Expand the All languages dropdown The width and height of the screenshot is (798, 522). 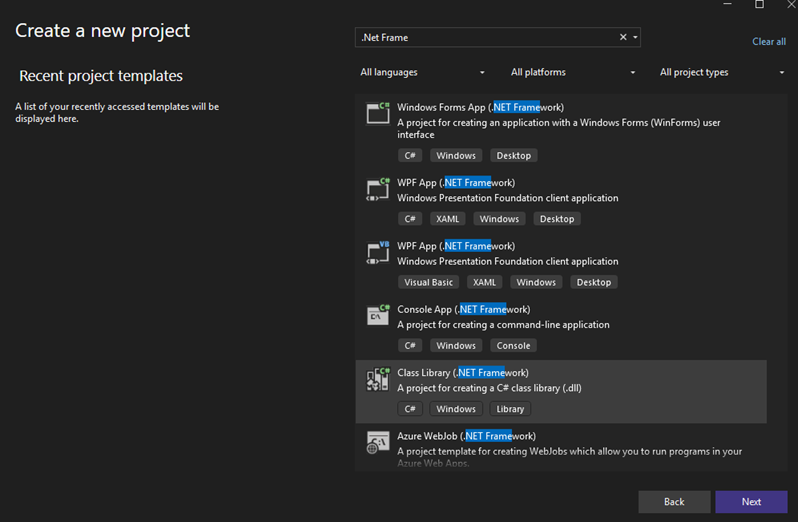click(422, 72)
